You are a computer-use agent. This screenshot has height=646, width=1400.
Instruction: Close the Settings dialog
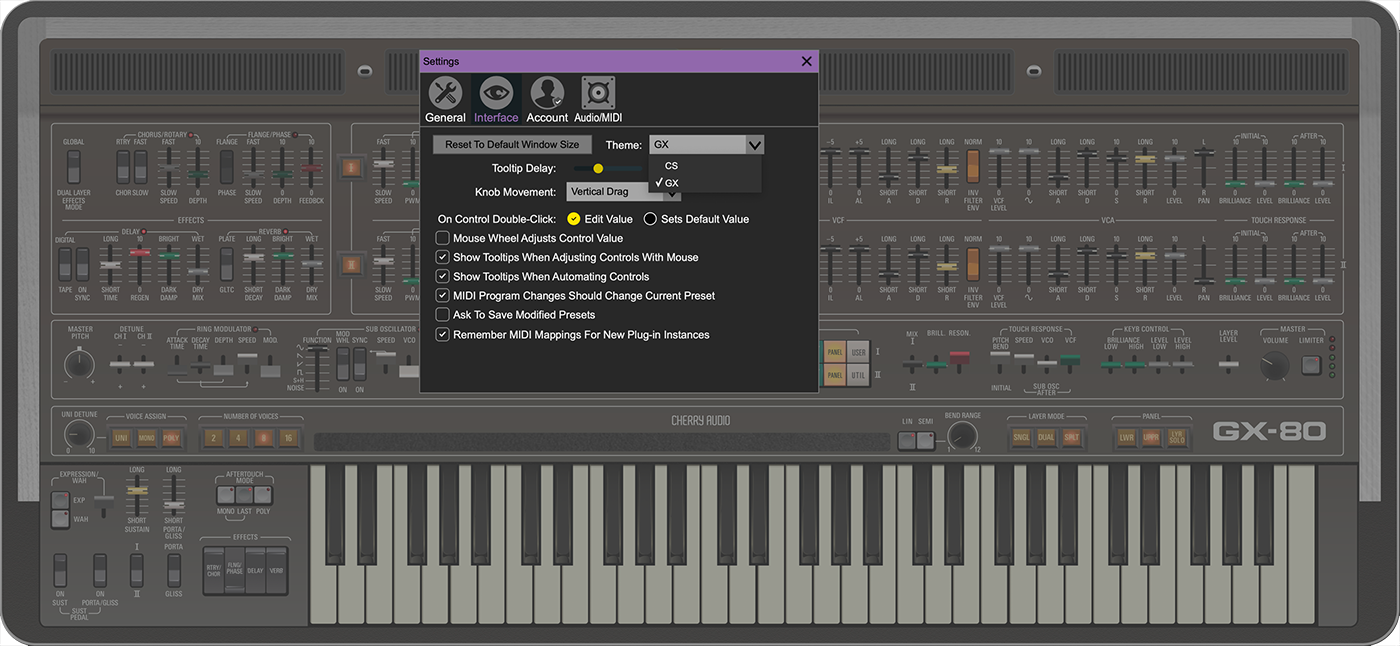pyautogui.click(x=807, y=61)
